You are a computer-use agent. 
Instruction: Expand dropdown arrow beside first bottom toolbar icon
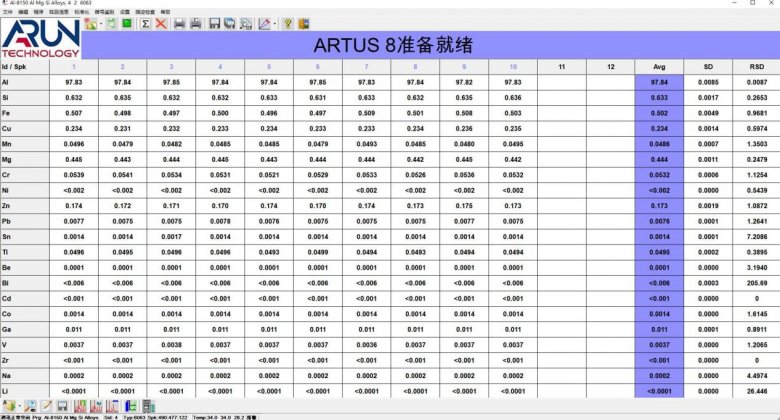[x=20, y=405]
